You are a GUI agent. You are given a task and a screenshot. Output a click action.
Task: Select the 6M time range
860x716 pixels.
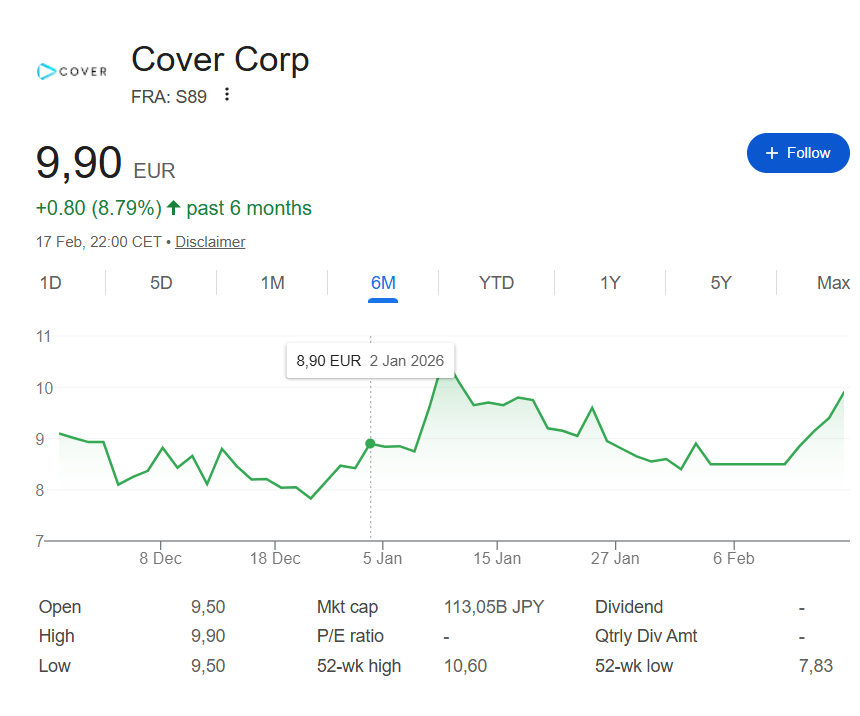(383, 283)
